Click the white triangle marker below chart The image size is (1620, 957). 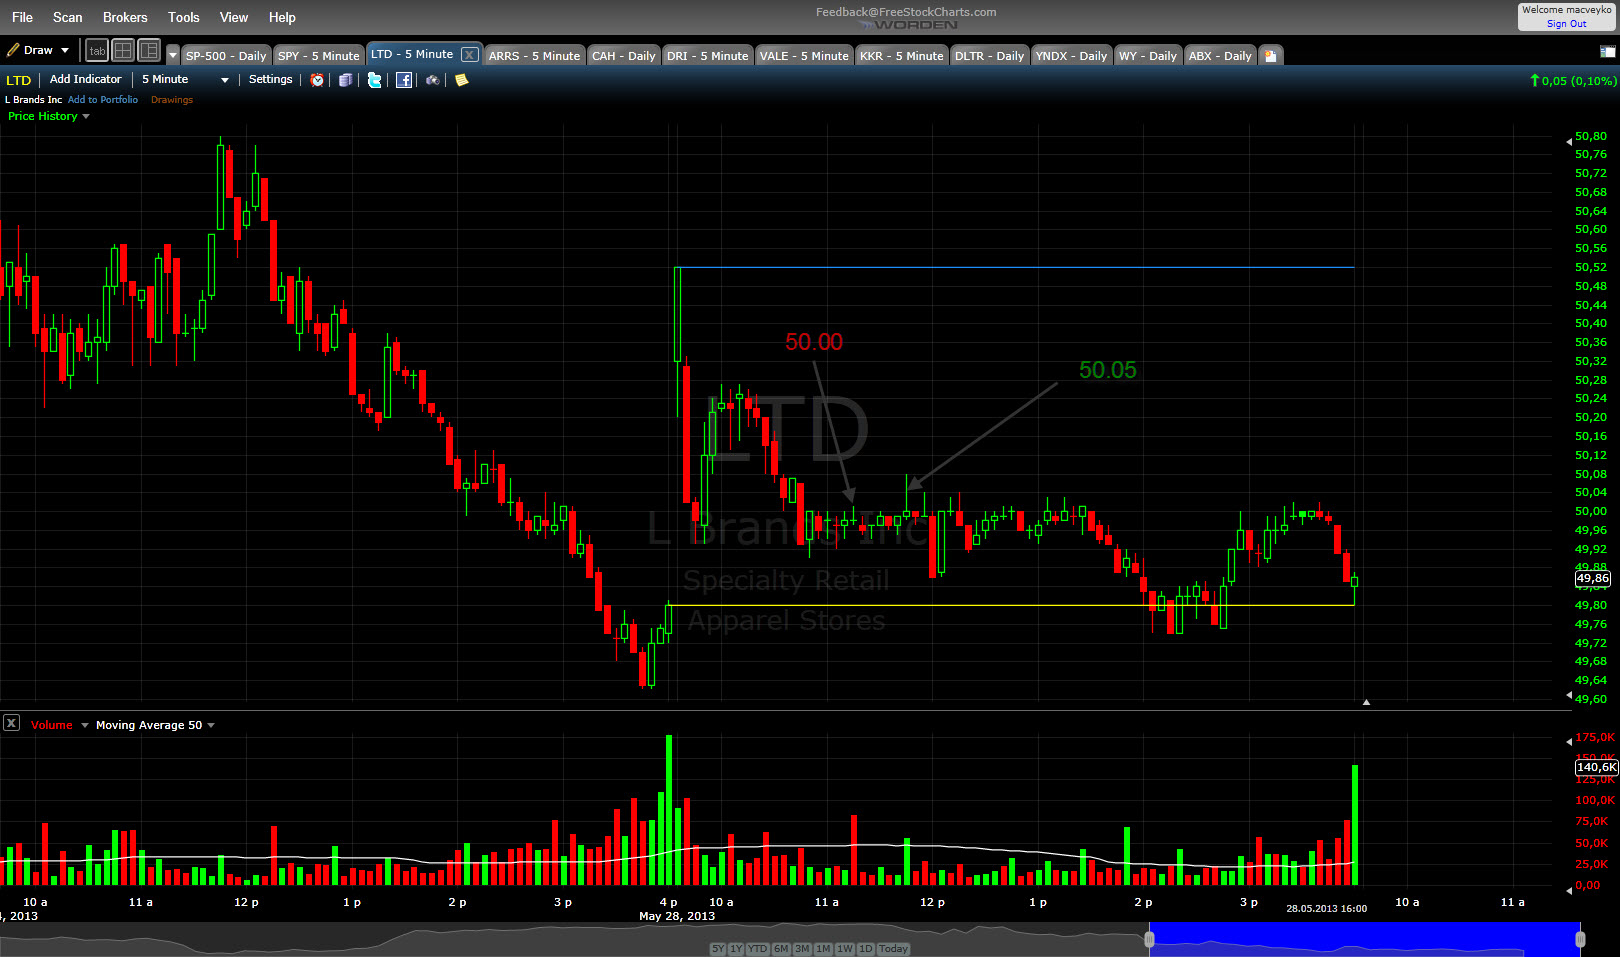click(x=1366, y=702)
